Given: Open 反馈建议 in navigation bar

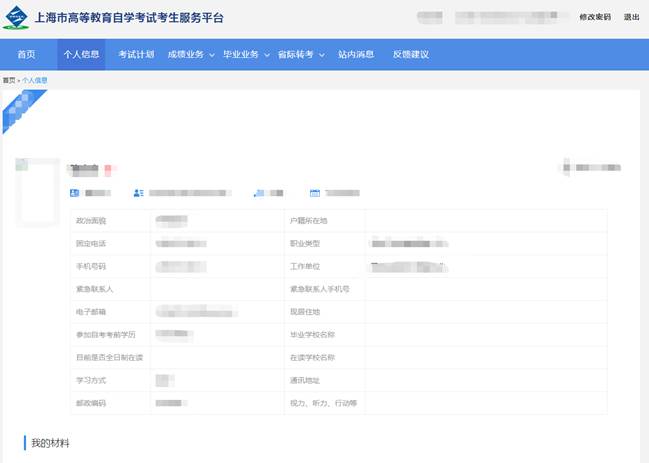Looking at the screenshot, I should pos(410,54).
